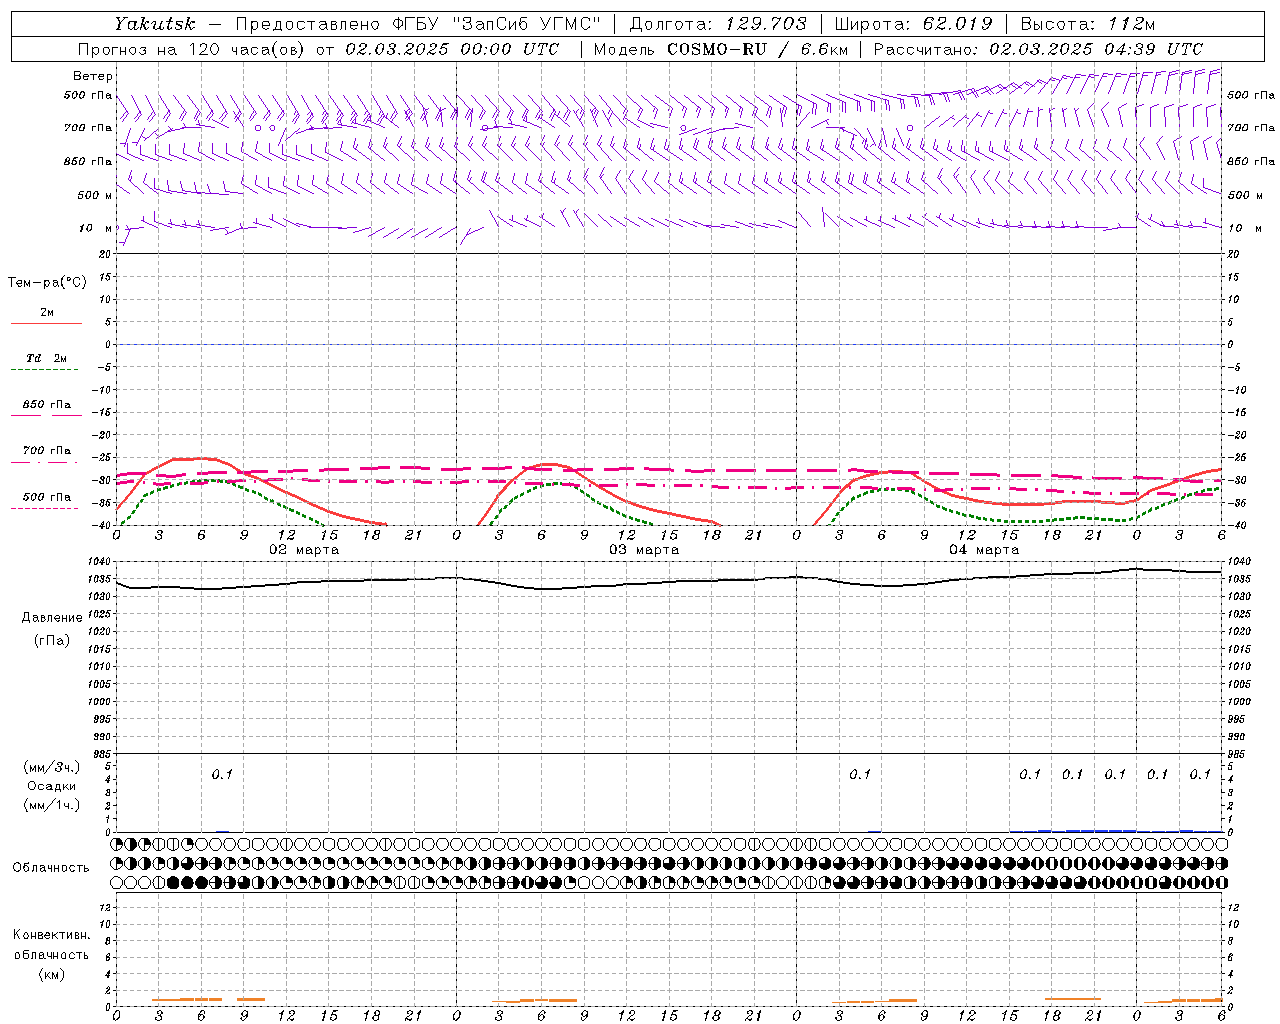This screenshot has width=1280, height=1024.
Task: Click the '(мм/3ч.)' precipitation unit label
Action: coord(51,767)
